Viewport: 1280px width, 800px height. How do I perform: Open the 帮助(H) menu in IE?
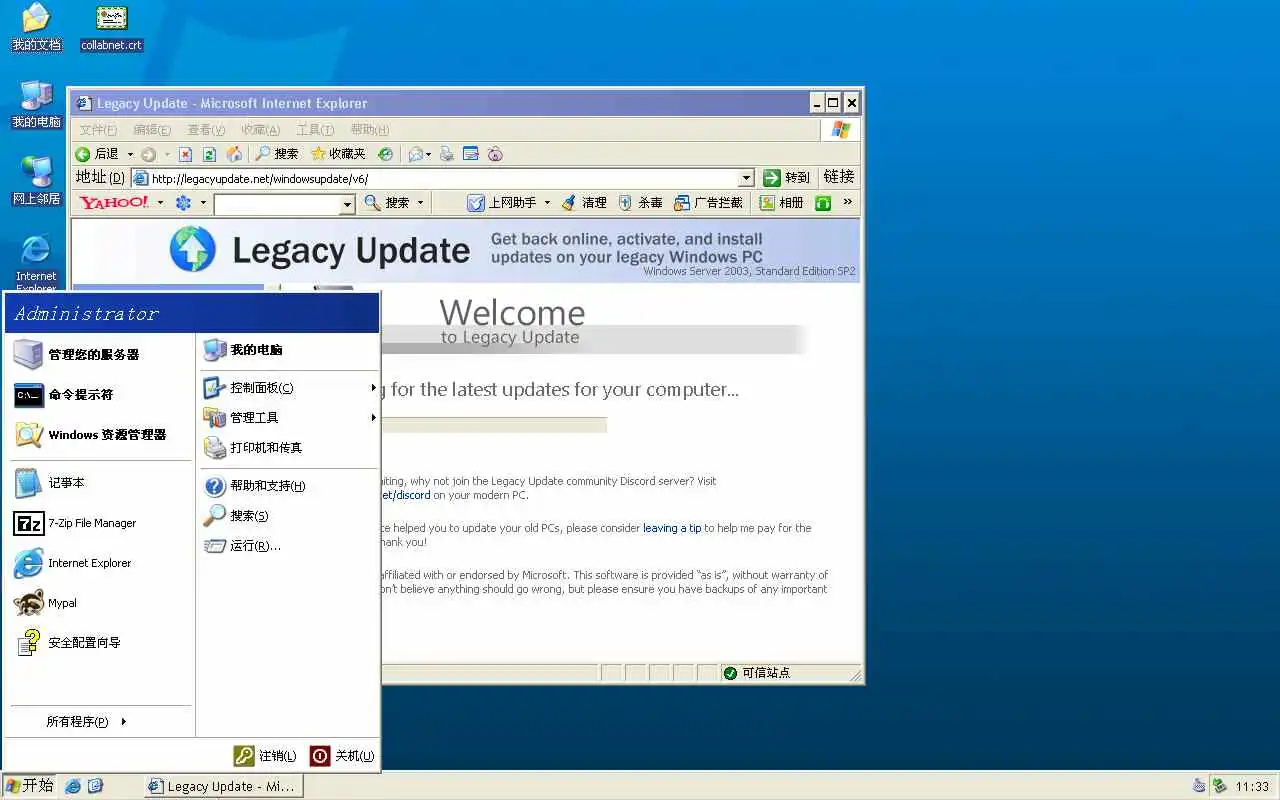(369, 130)
